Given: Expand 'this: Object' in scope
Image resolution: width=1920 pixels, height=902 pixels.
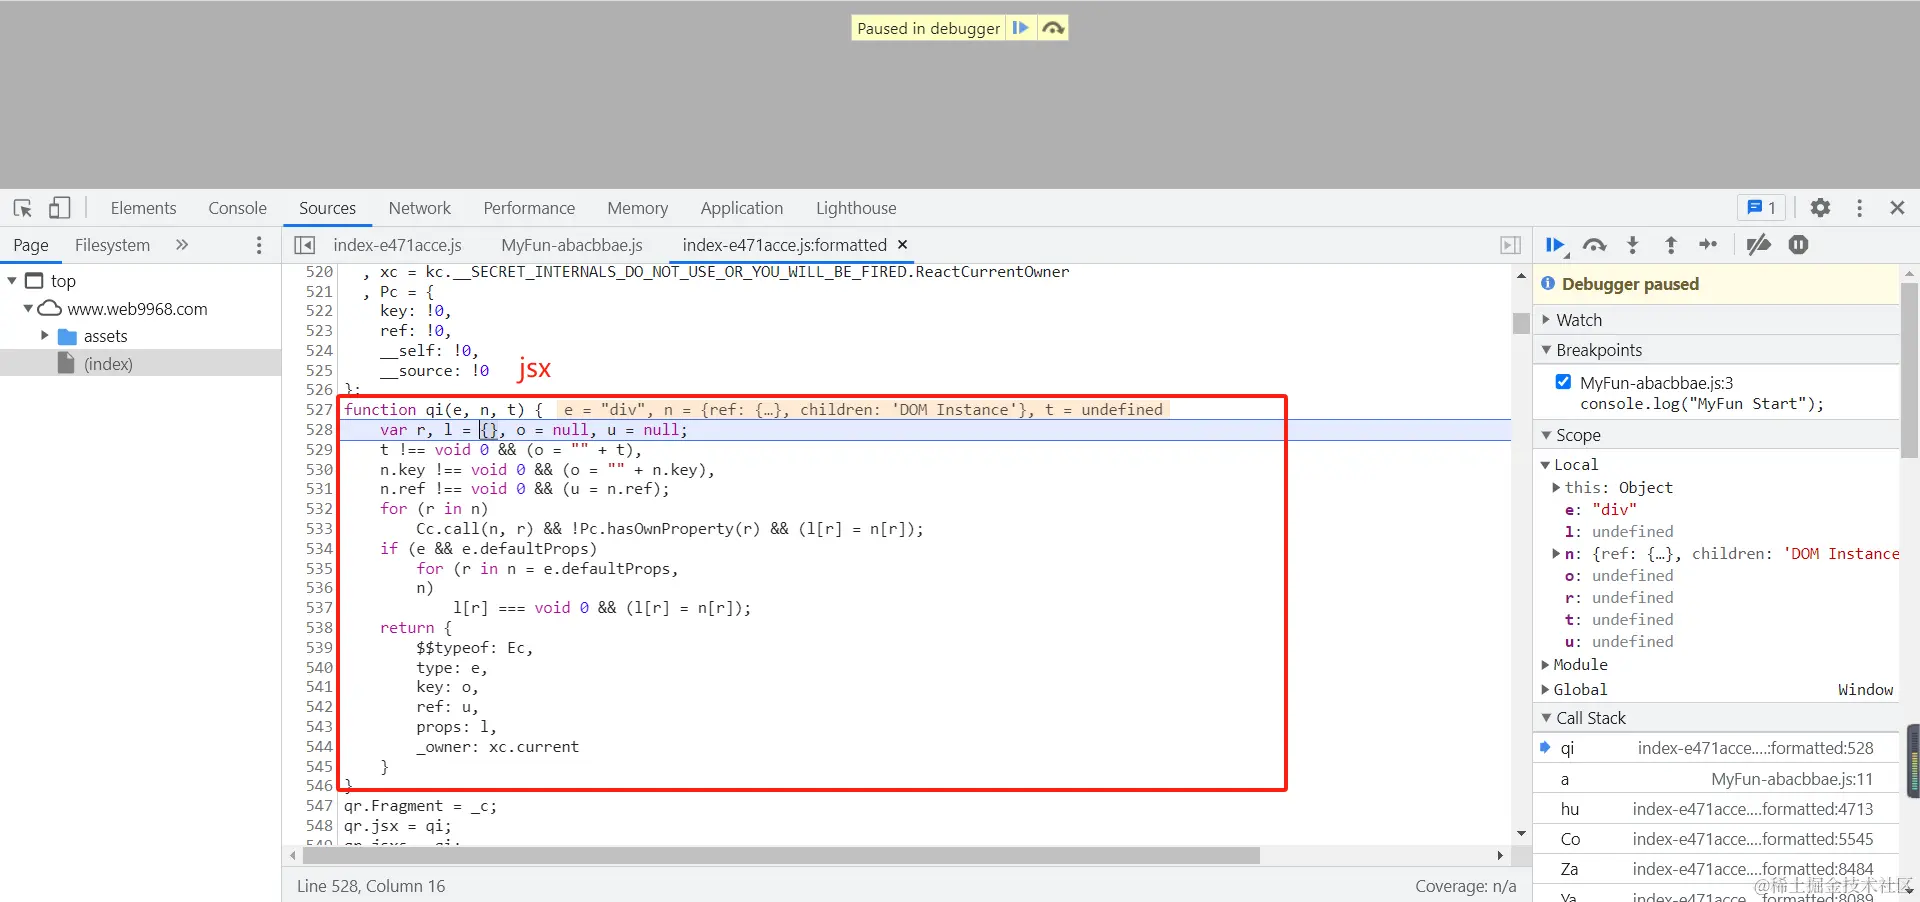Looking at the screenshot, I should coord(1556,488).
